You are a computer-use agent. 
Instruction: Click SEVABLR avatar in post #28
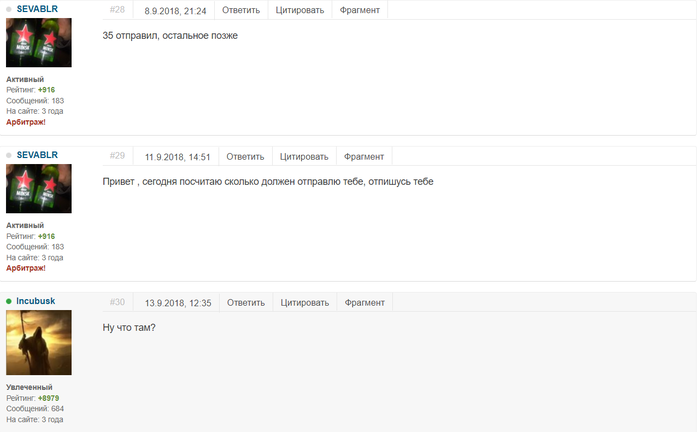pos(39,43)
